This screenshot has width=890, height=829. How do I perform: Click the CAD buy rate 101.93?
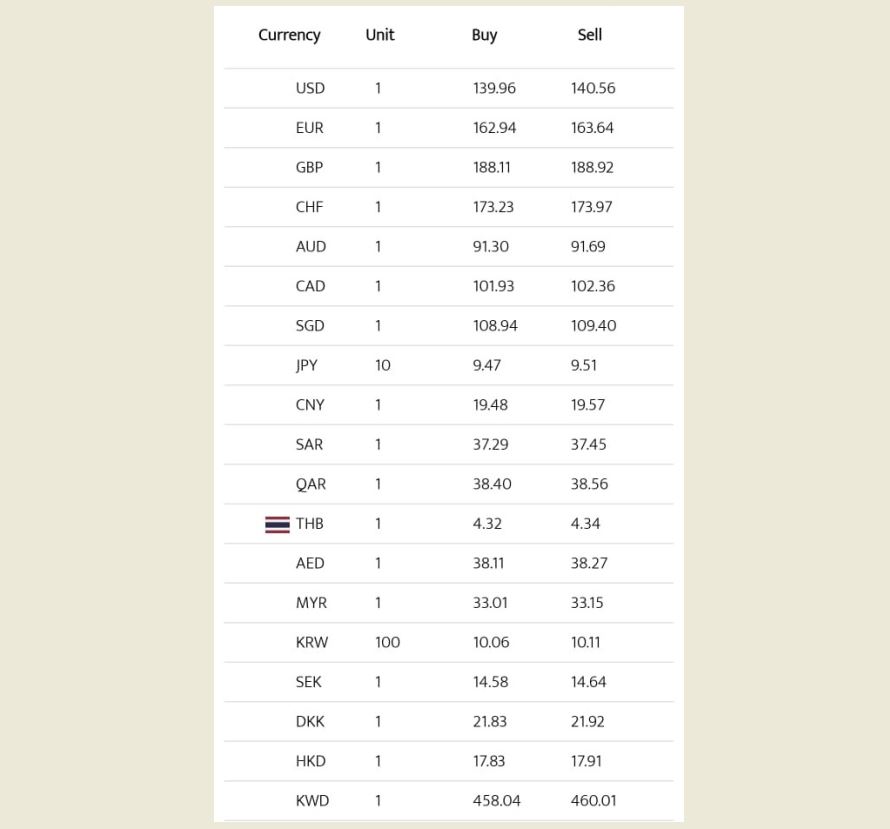click(493, 286)
